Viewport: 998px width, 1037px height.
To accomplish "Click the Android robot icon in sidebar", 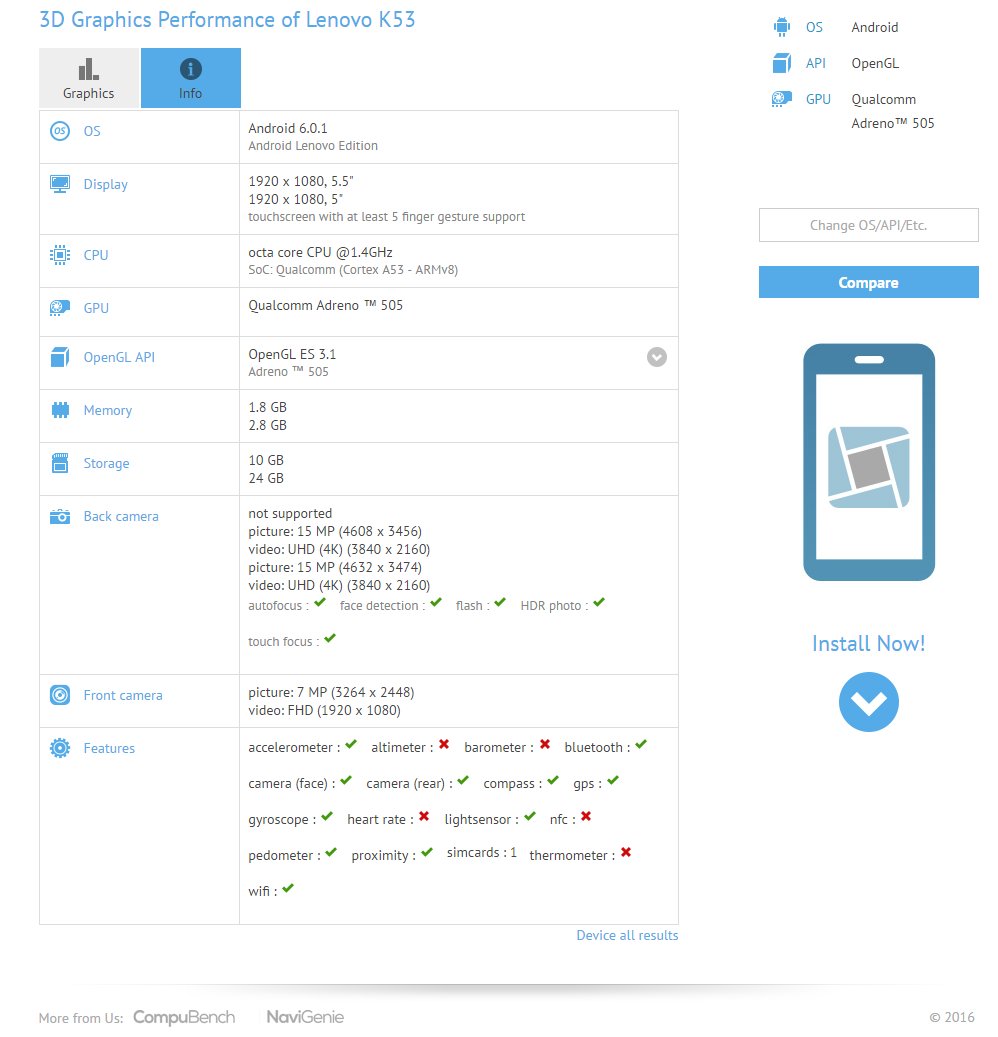I will click(x=782, y=27).
